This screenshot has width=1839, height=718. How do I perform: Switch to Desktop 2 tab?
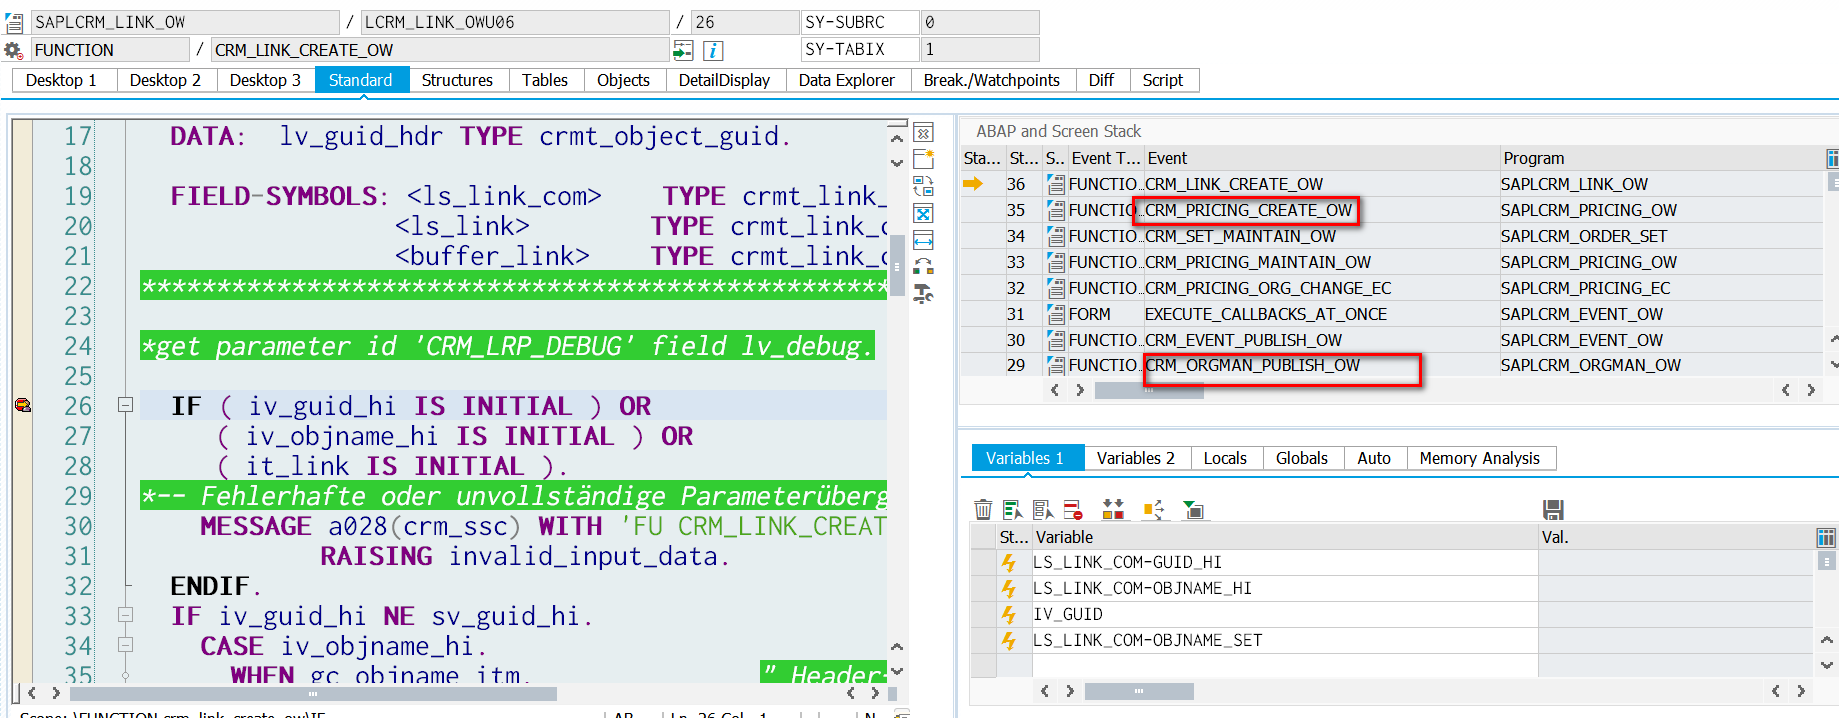pos(165,80)
